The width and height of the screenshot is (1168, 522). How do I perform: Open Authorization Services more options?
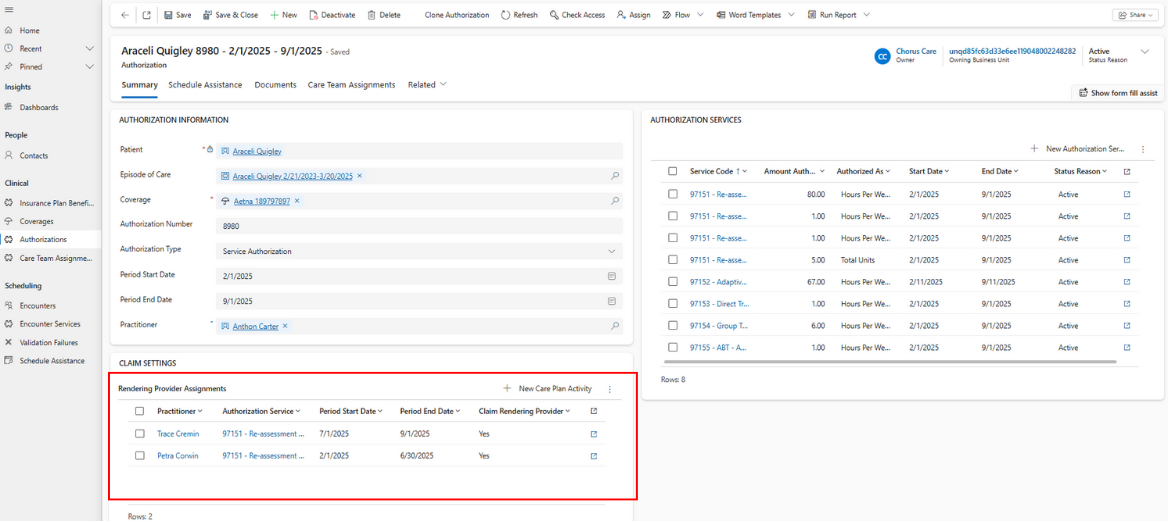[x=1143, y=149]
